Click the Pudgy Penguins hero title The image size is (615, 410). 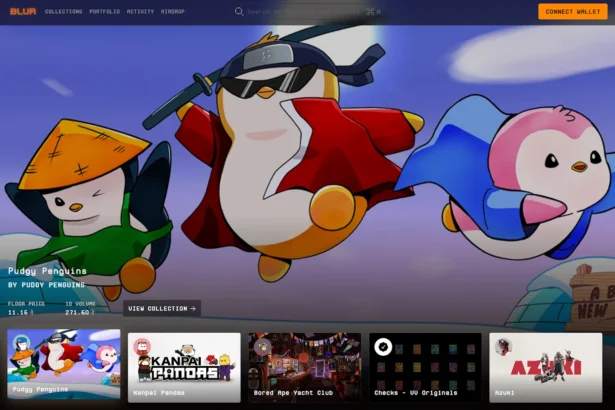[47, 271]
